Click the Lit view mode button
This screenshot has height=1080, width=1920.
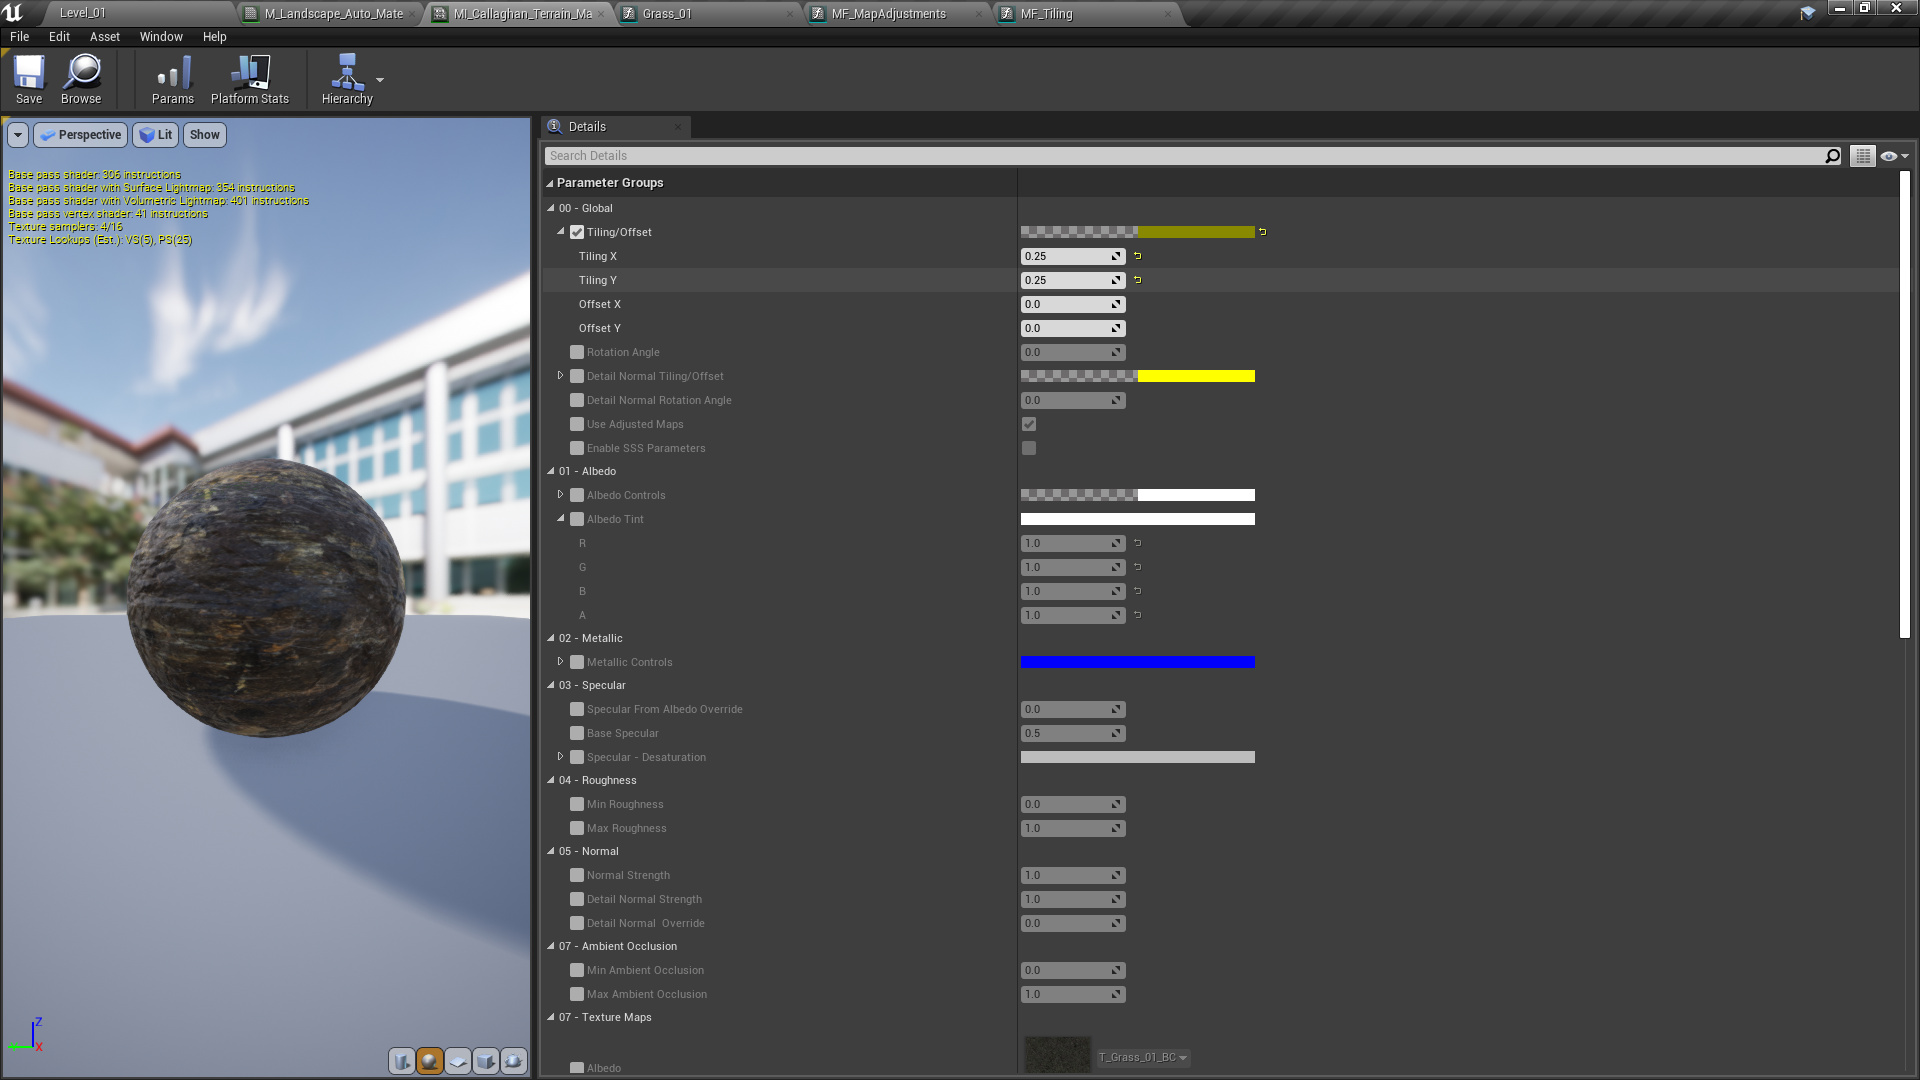pos(156,135)
